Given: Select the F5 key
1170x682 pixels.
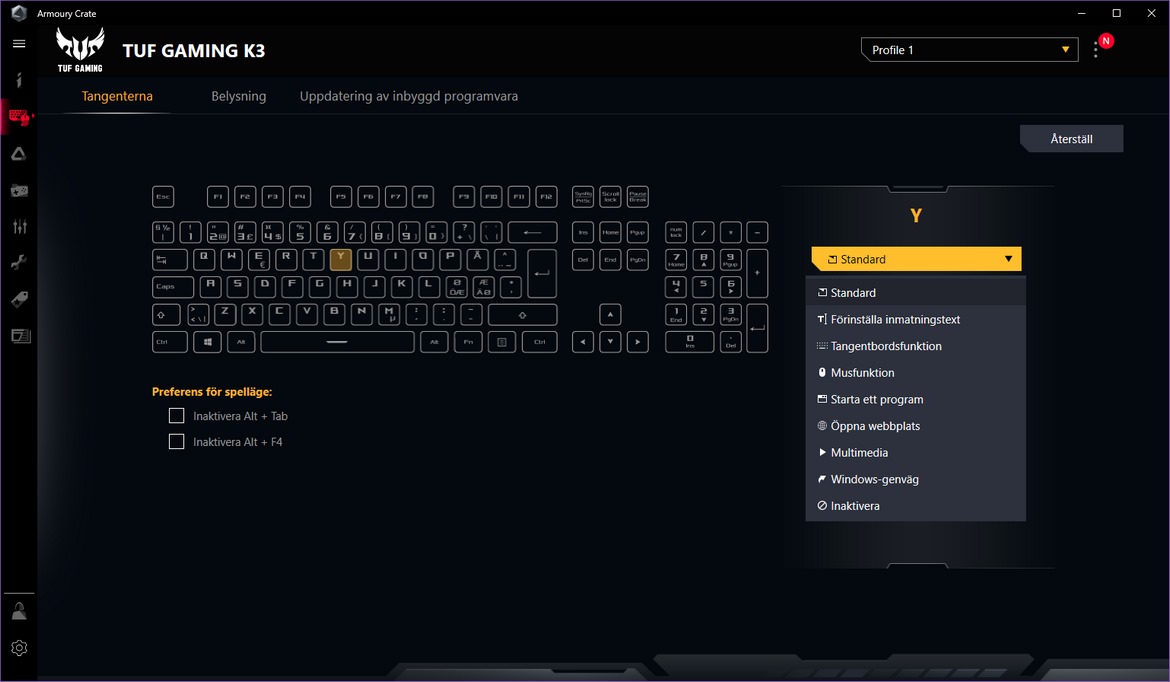Looking at the screenshot, I should pyautogui.click(x=341, y=197).
